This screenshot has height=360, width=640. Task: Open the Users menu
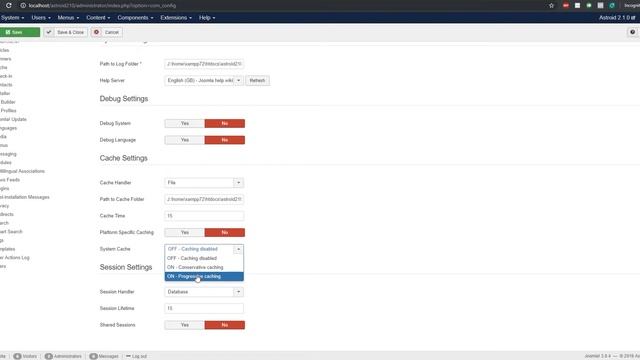click(41, 18)
